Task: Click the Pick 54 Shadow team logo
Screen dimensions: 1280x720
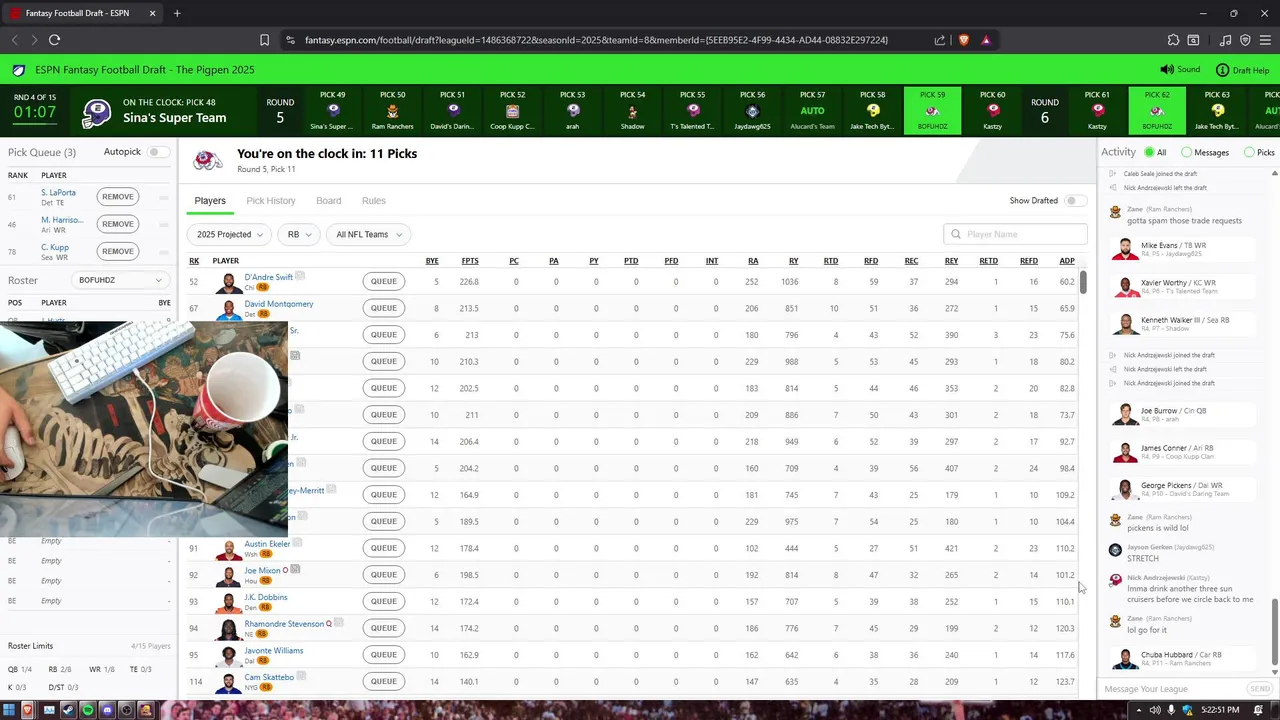Action: click(x=633, y=111)
